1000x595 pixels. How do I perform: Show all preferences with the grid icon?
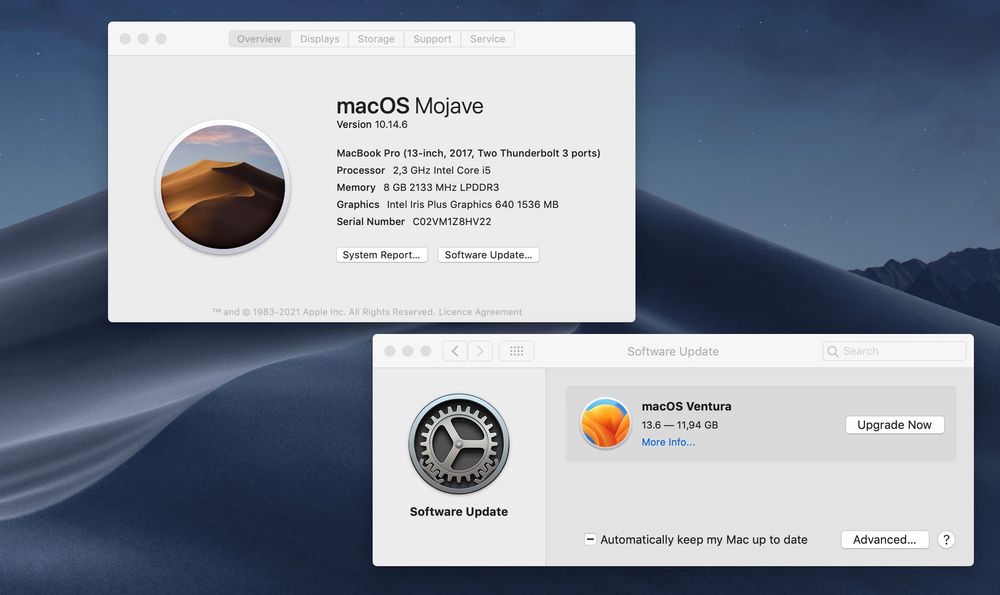(x=517, y=351)
